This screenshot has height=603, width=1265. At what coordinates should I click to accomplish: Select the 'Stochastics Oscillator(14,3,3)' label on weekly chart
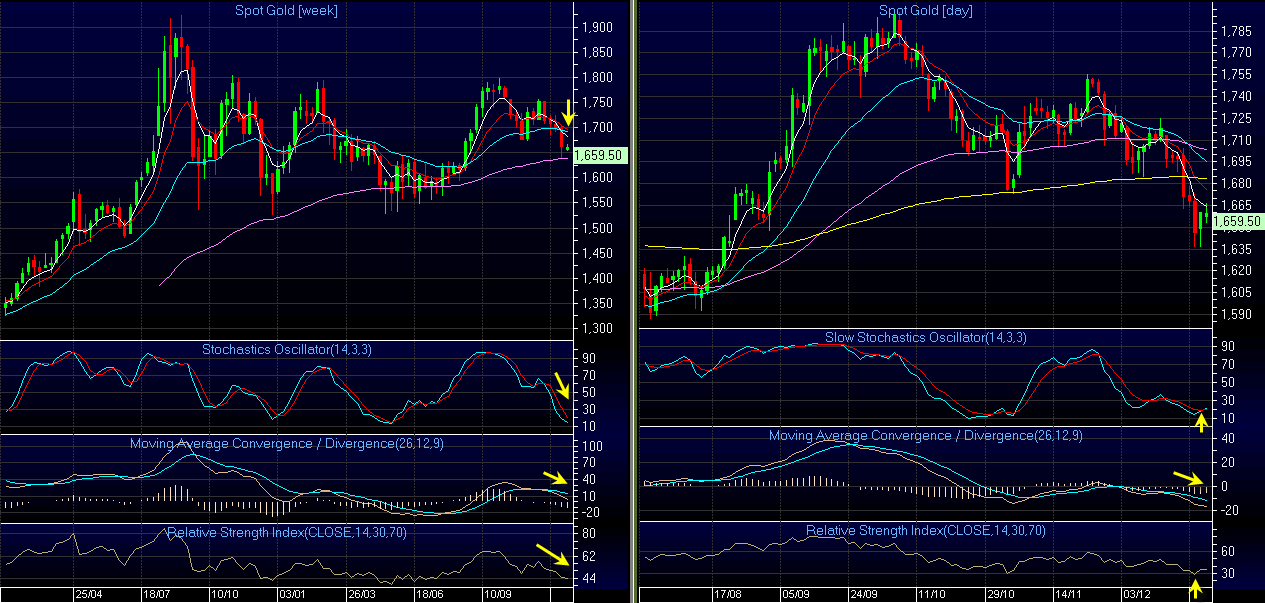coord(286,350)
